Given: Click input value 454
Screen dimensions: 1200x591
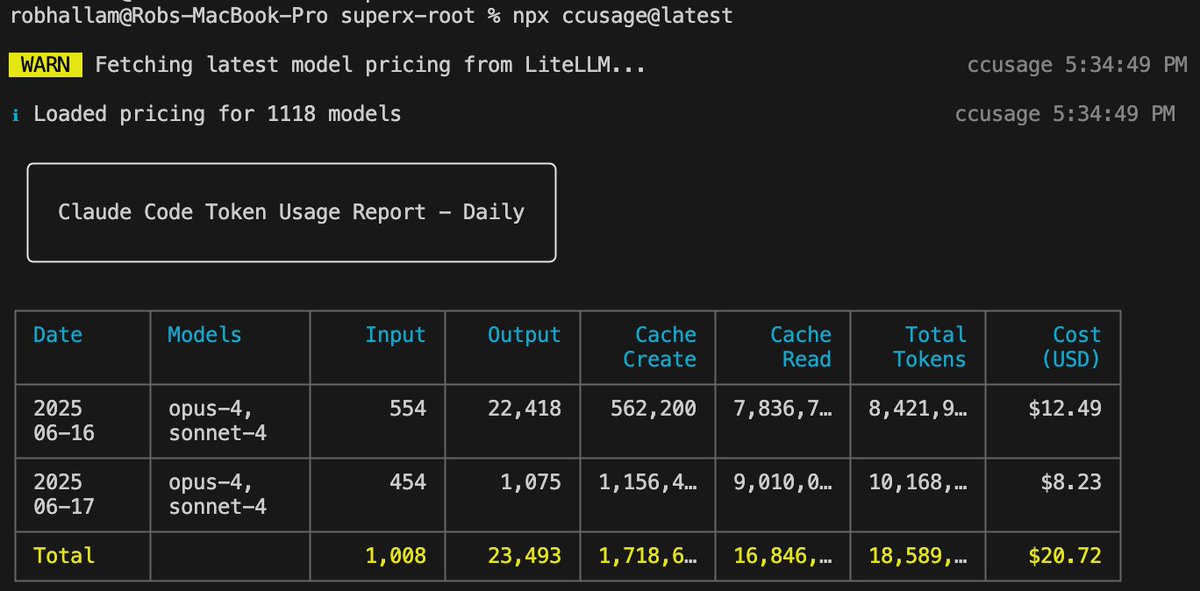Looking at the screenshot, I should 408,482.
